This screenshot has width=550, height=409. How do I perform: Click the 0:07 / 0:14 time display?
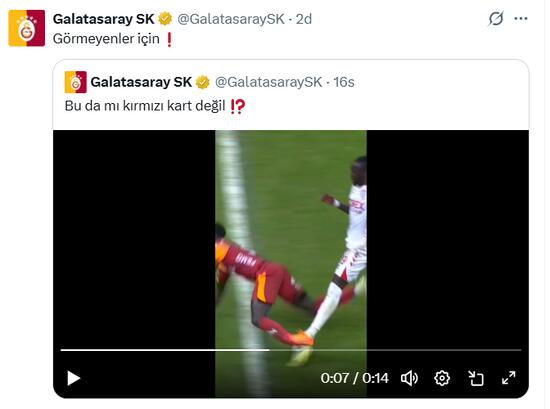354,378
